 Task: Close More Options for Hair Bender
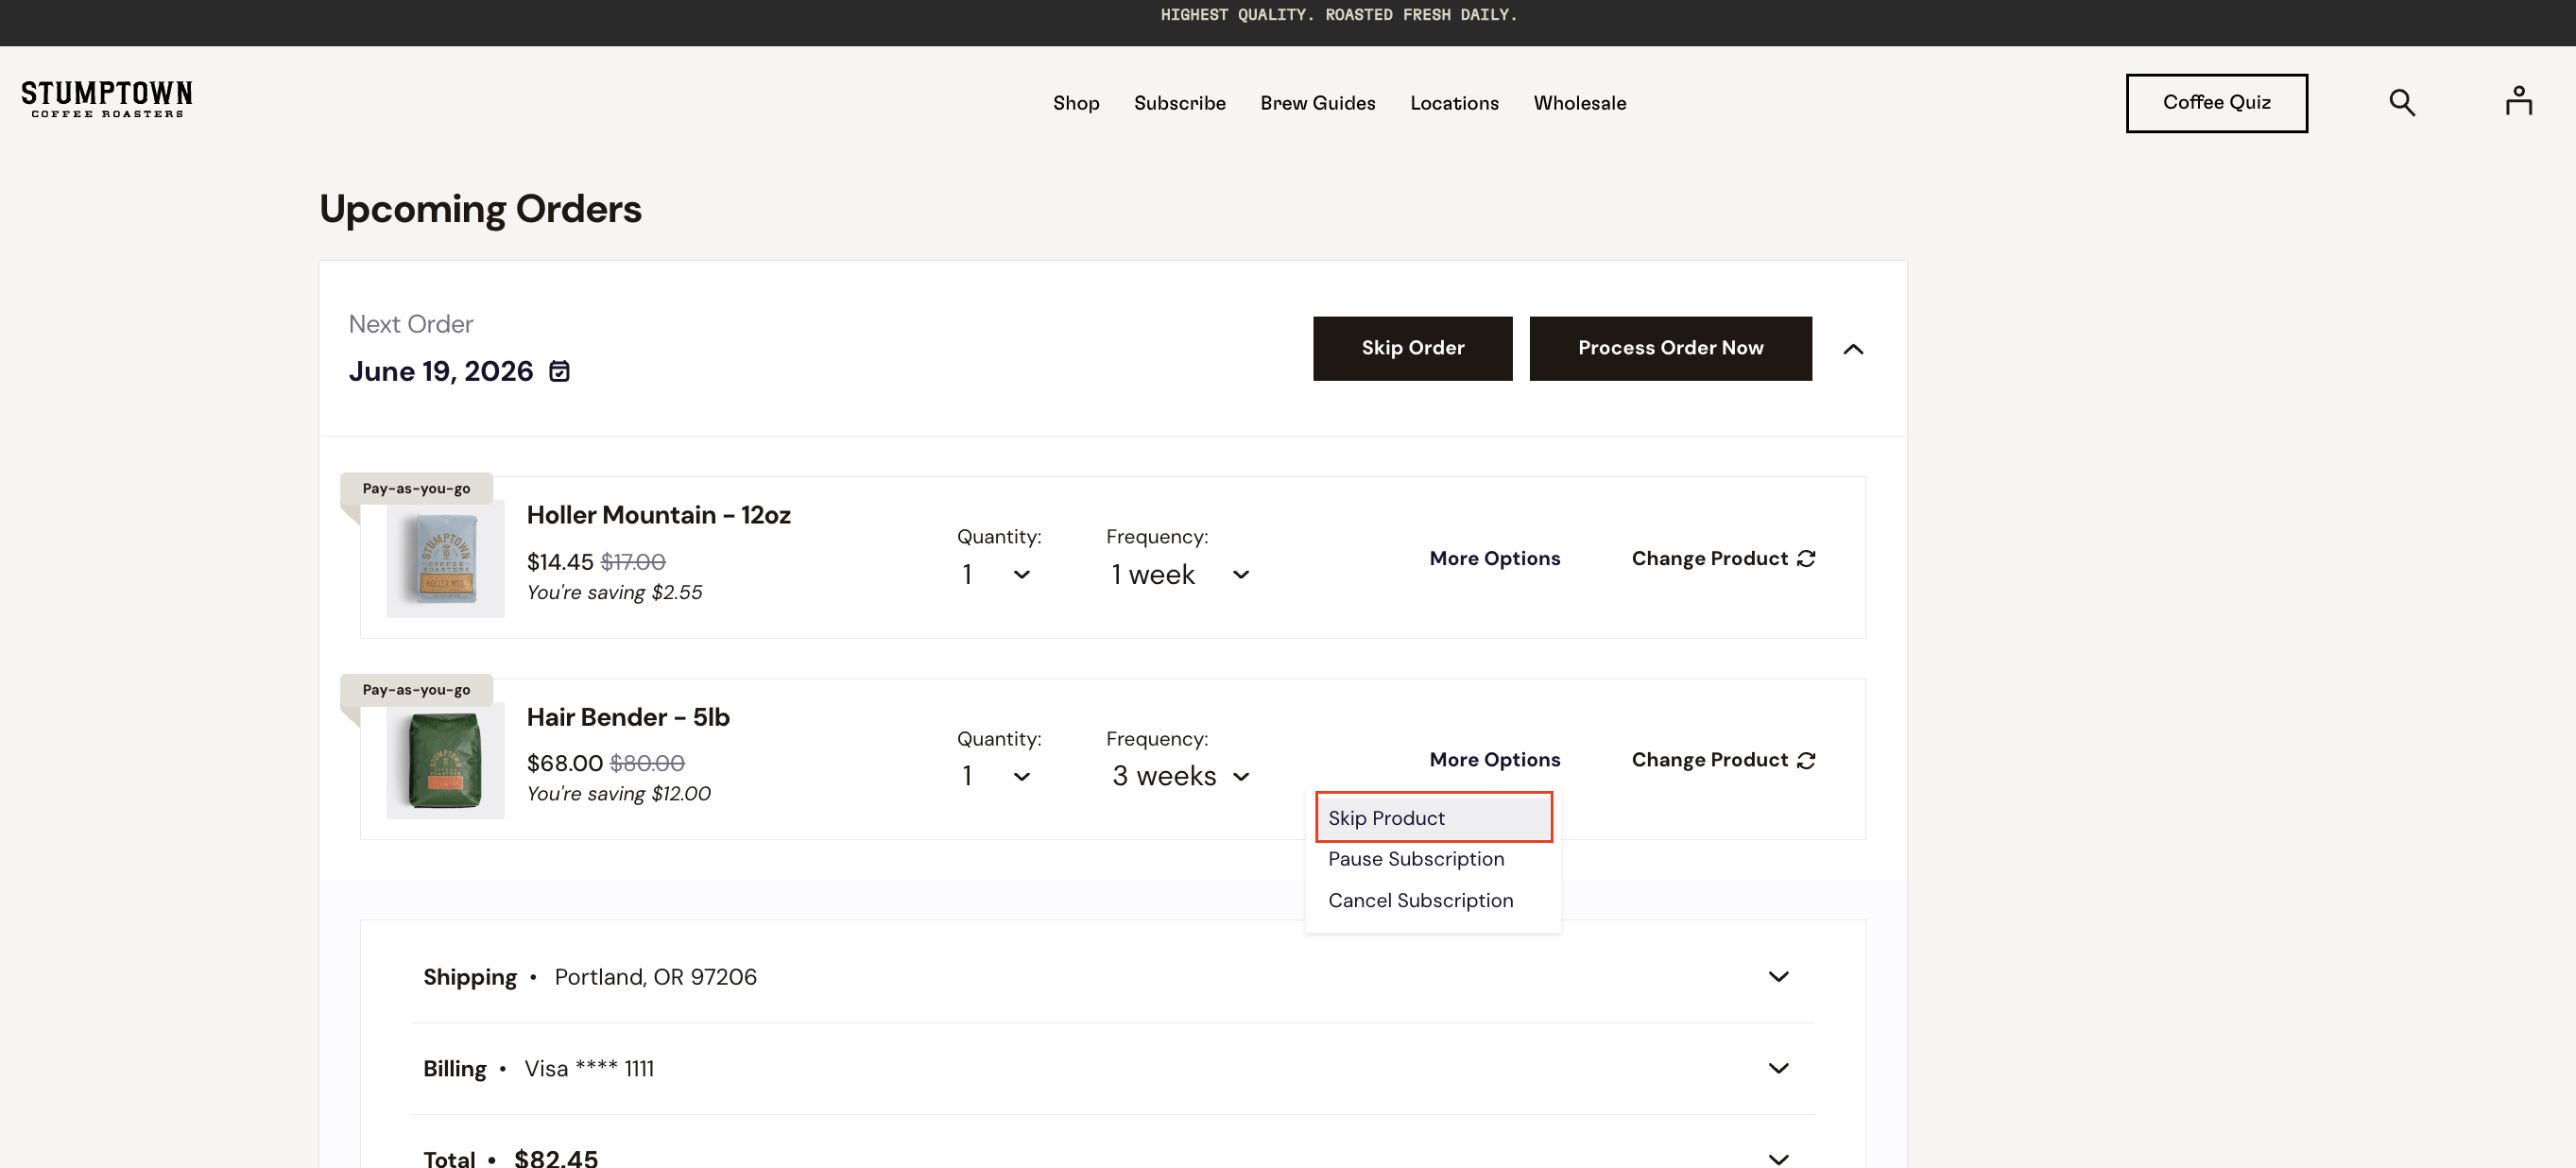pos(1494,760)
